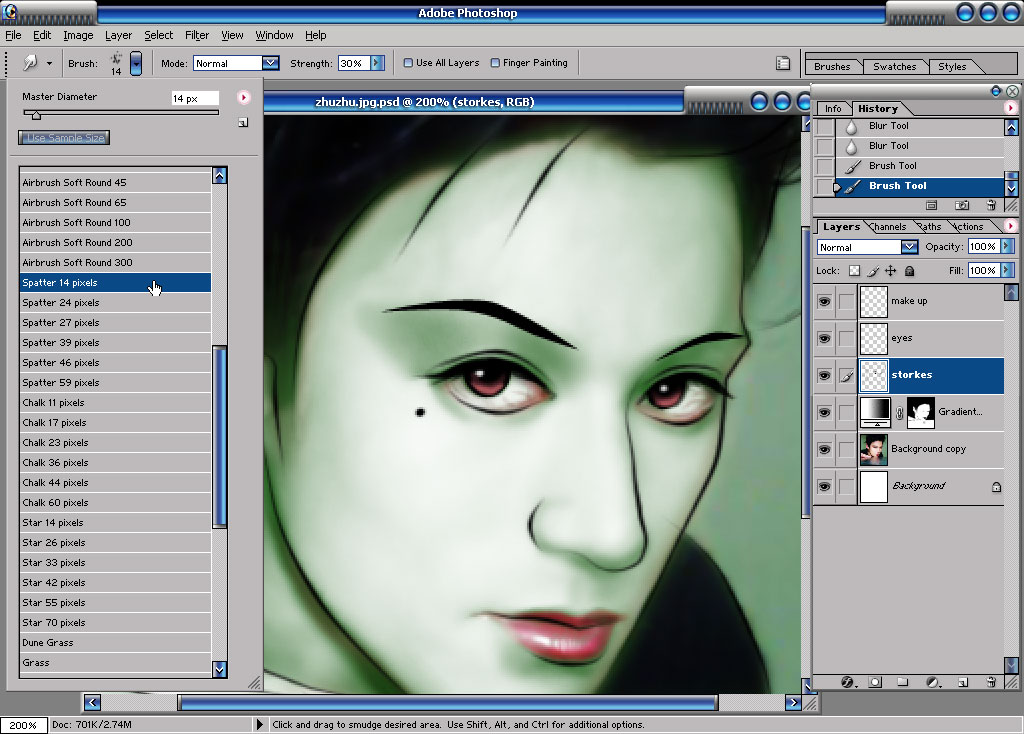The image size is (1024, 734).
Task: Open the File menu
Action: 13,35
